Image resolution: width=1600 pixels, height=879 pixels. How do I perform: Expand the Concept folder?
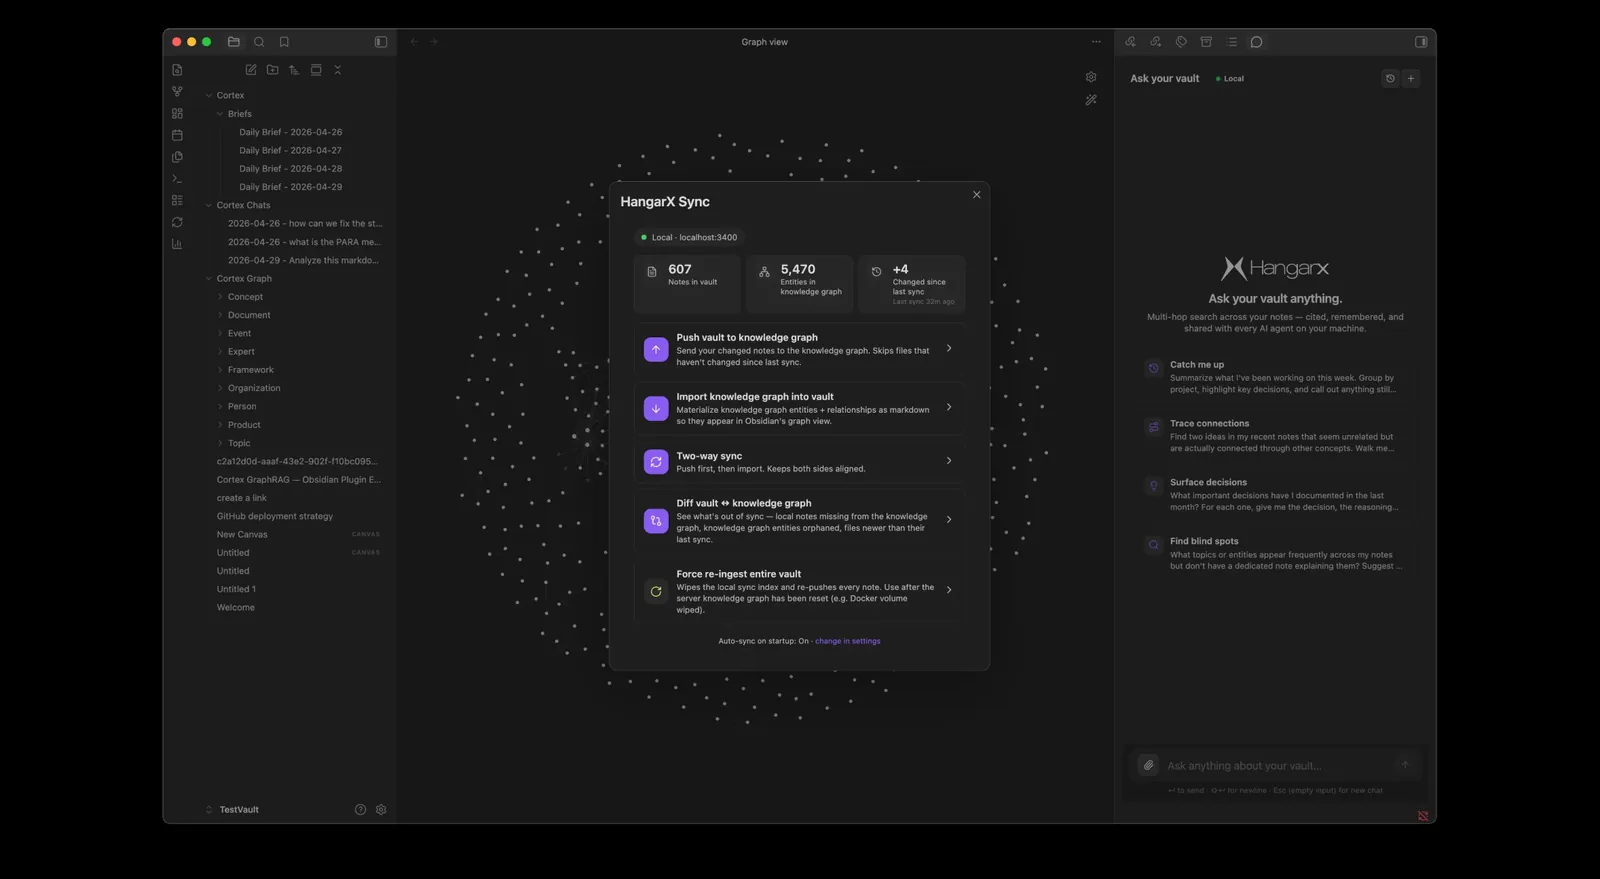(220, 297)
